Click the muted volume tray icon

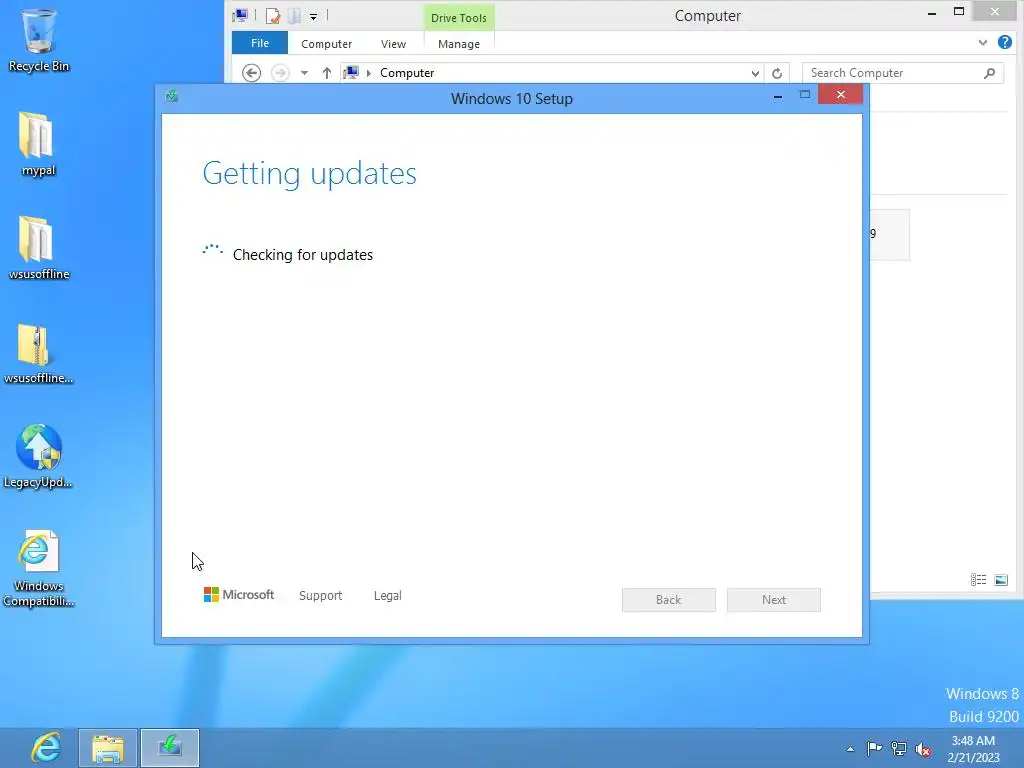click(923, 749)
